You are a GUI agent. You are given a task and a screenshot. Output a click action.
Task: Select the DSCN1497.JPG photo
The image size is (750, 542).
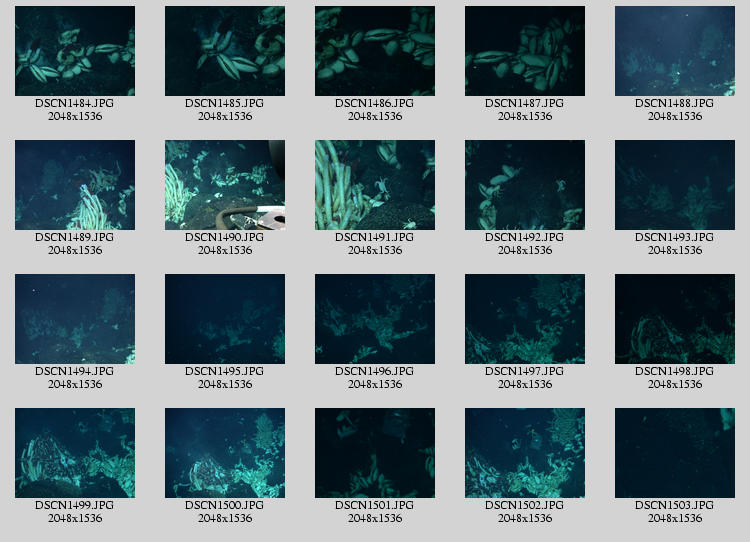point(525,319)
